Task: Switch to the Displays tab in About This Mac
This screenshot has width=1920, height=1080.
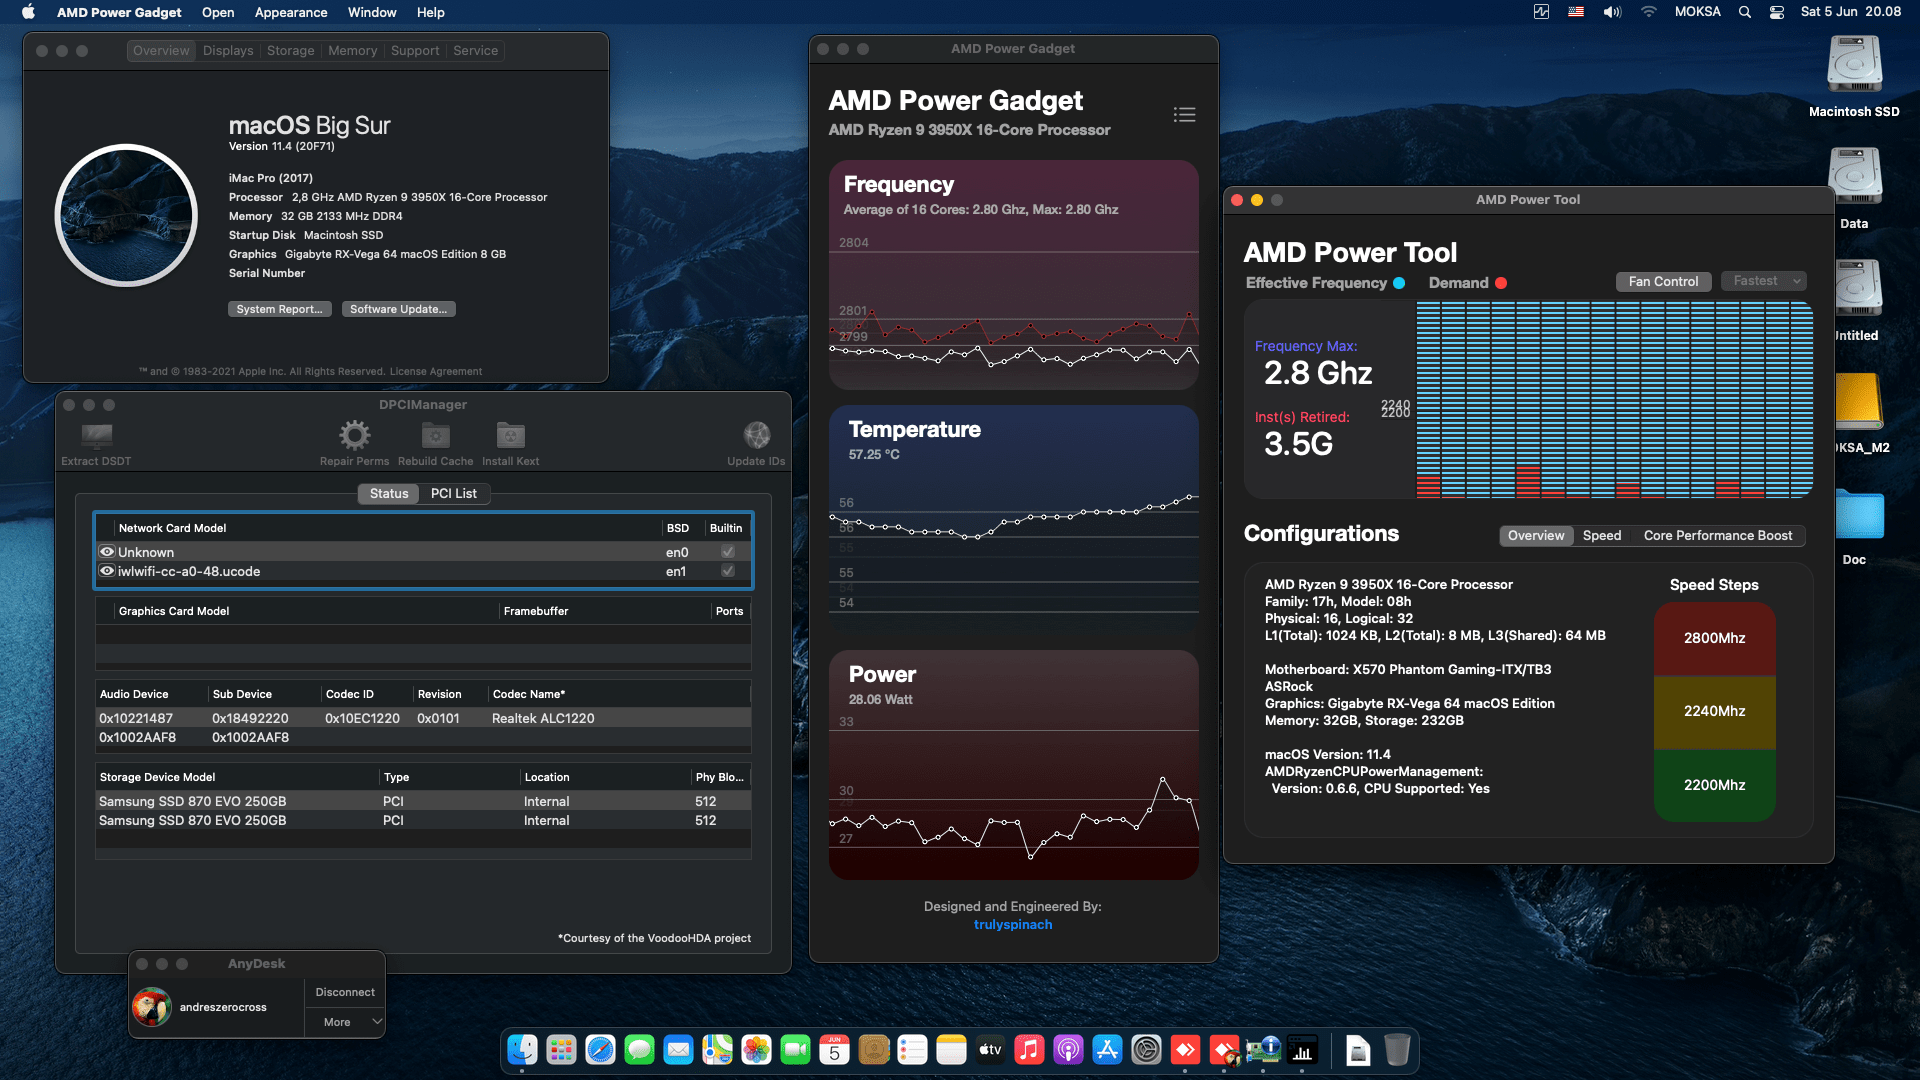Action: pyautogui.click(x=228, y=51)
